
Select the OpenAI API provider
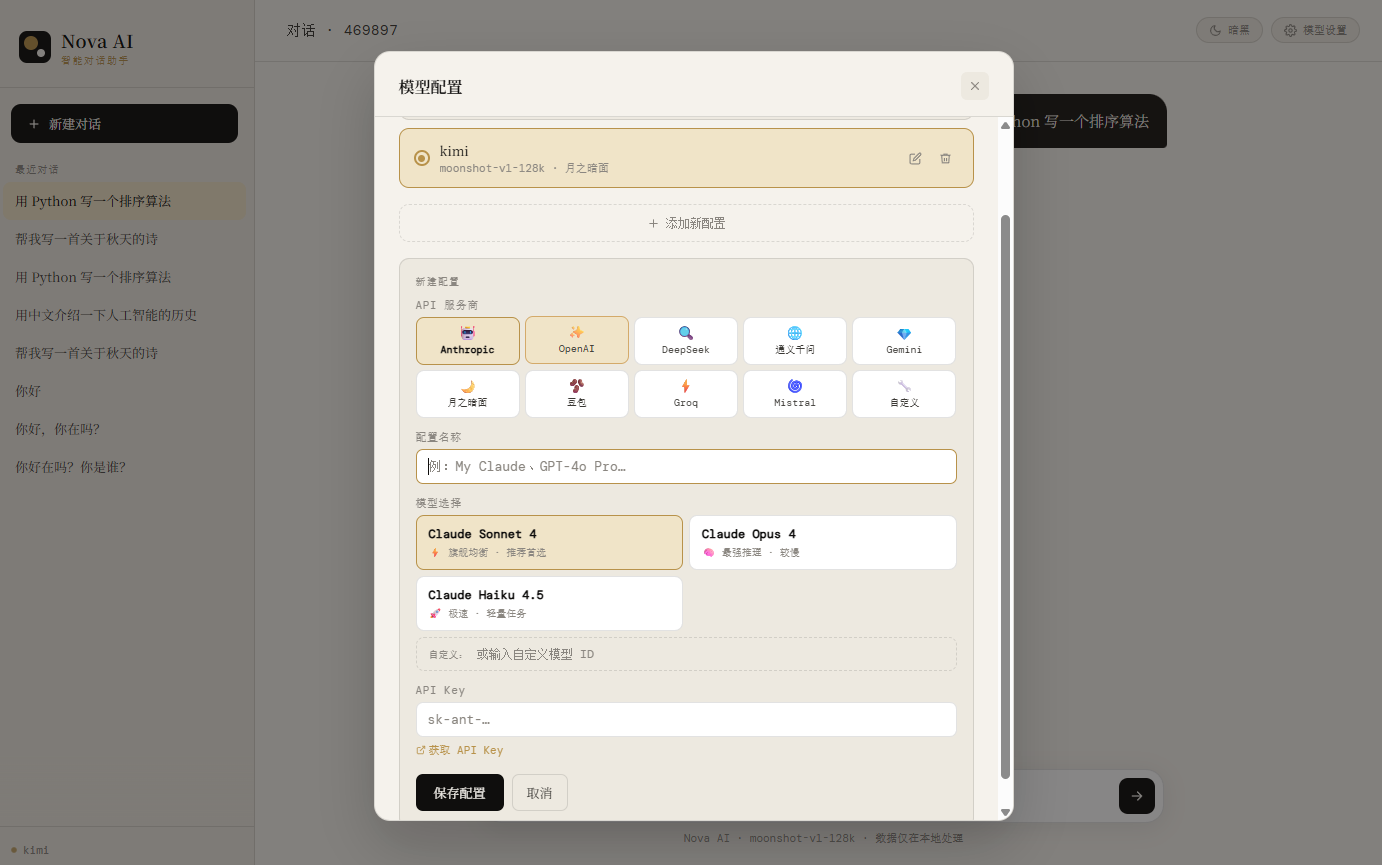pyautogui.click(x=576, y=340)
